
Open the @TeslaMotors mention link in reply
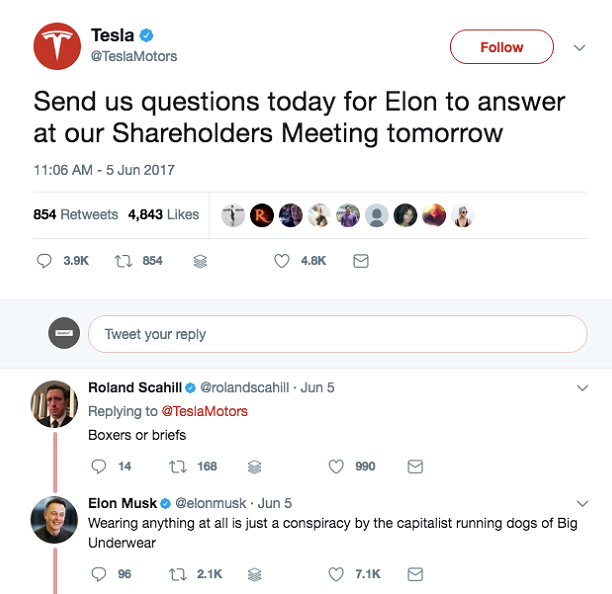204,411
